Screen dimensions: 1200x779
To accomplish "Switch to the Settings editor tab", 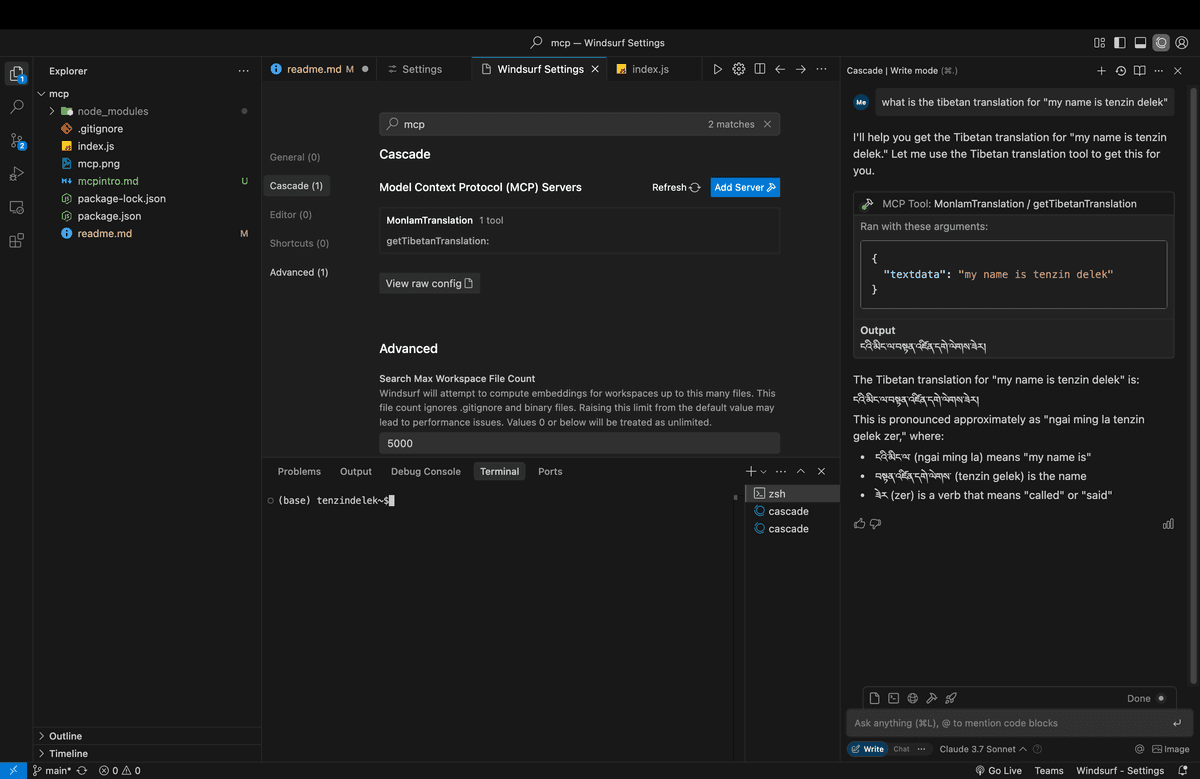I will pos(421,69).
